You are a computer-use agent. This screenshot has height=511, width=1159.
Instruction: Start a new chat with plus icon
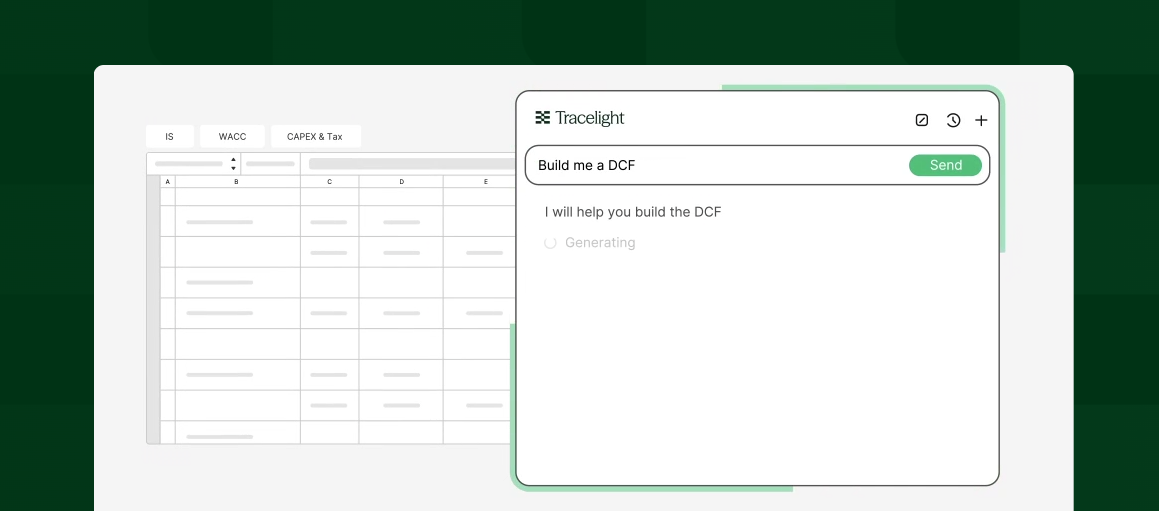(981, 120)
